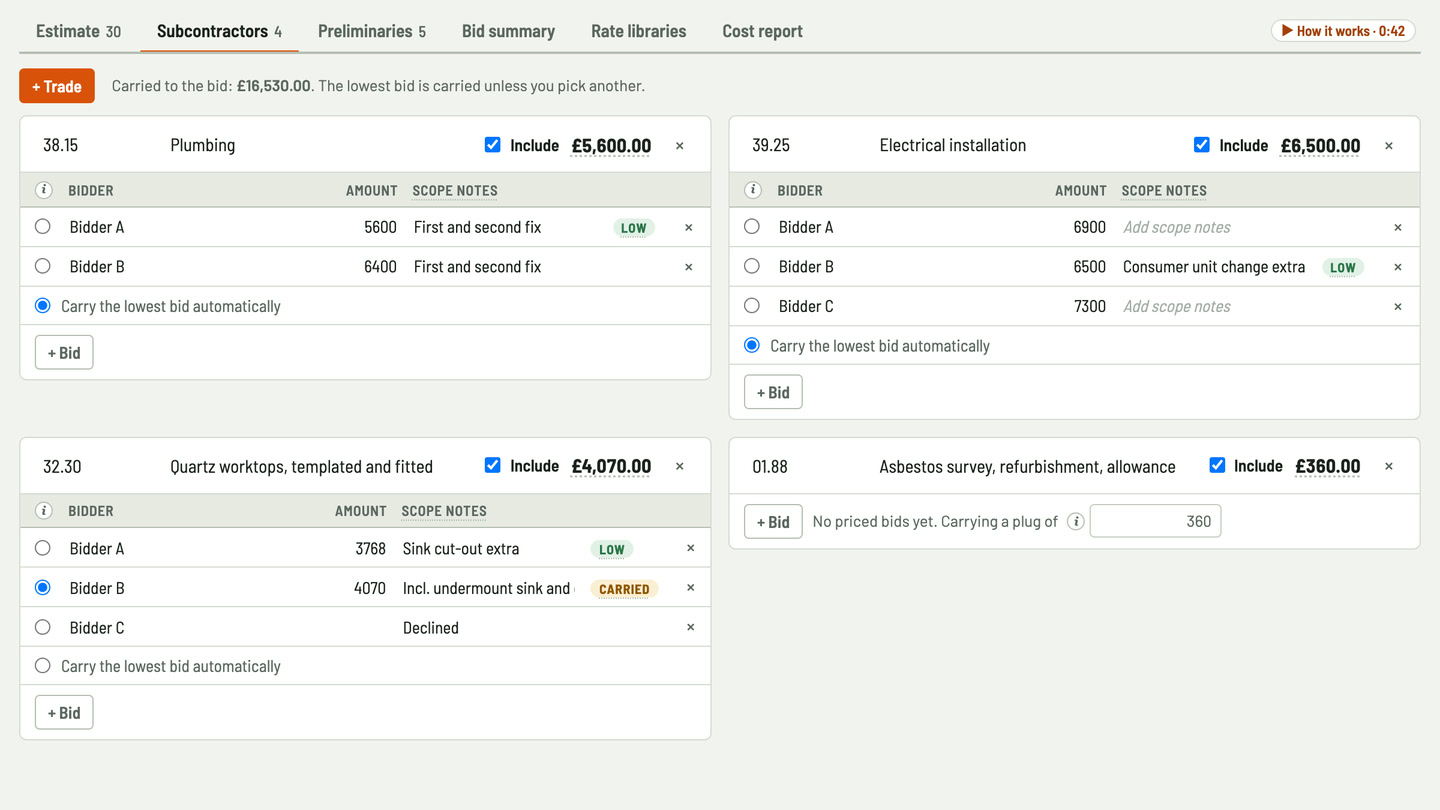Image resolution: width=1440 pixels, height=810 pixels.
Task: Add a new trade with + Trade
Action: (x=57, y=86)
